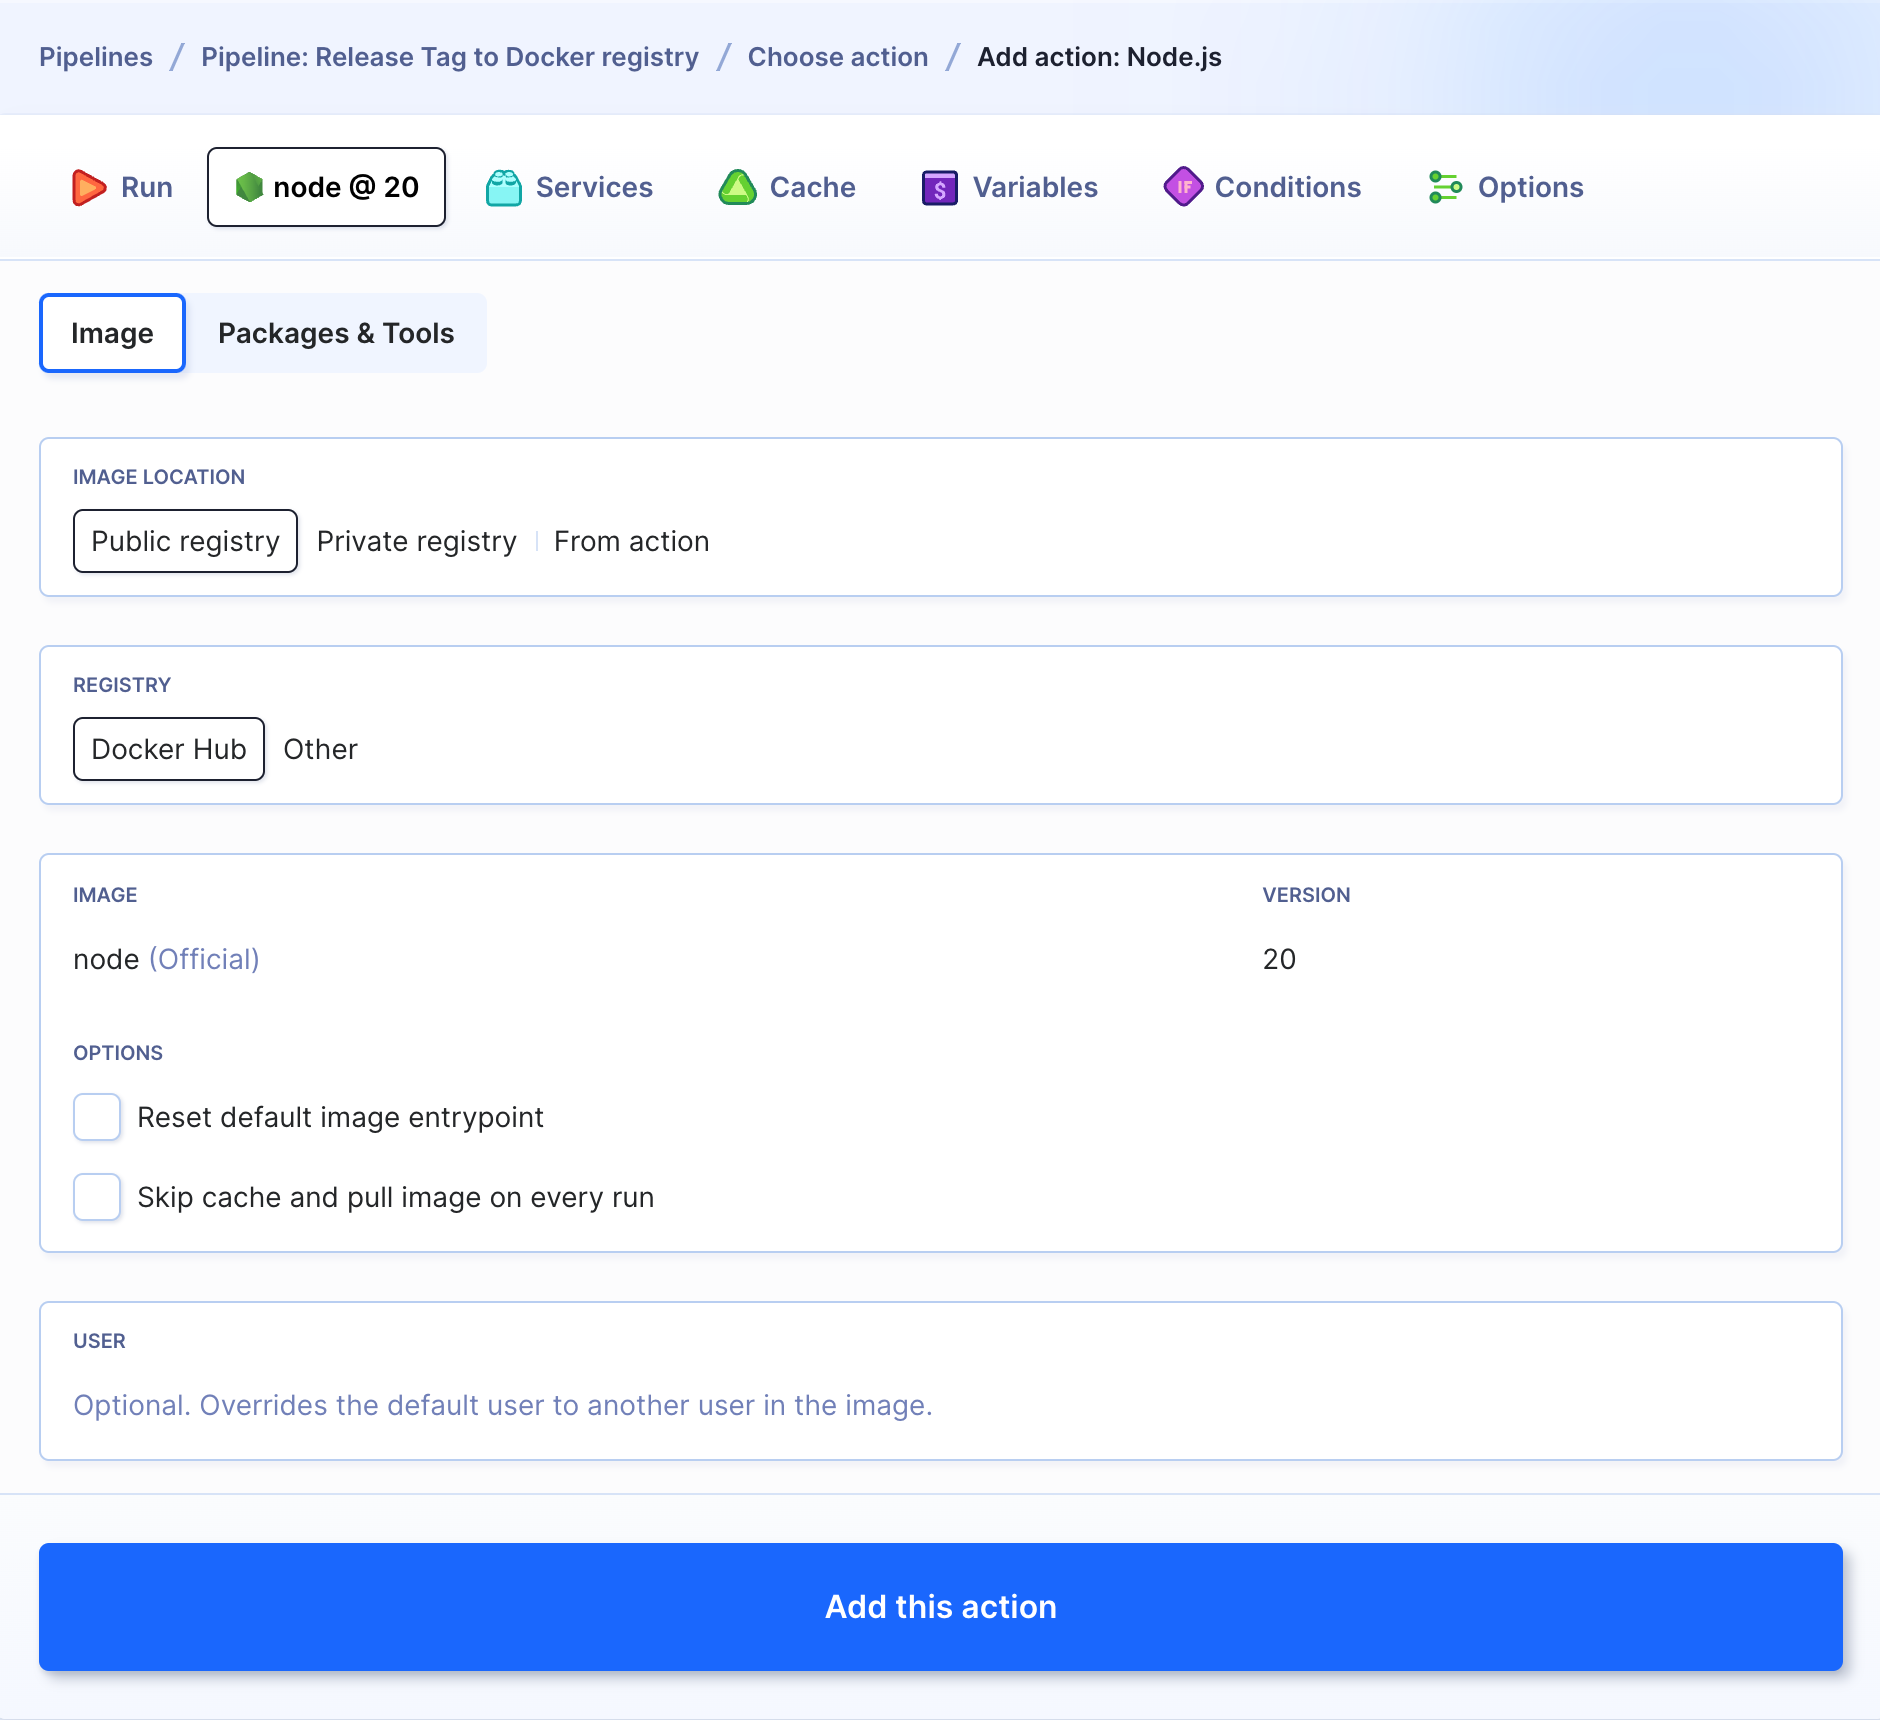Select the node @ 20 tab

point(326,187)
